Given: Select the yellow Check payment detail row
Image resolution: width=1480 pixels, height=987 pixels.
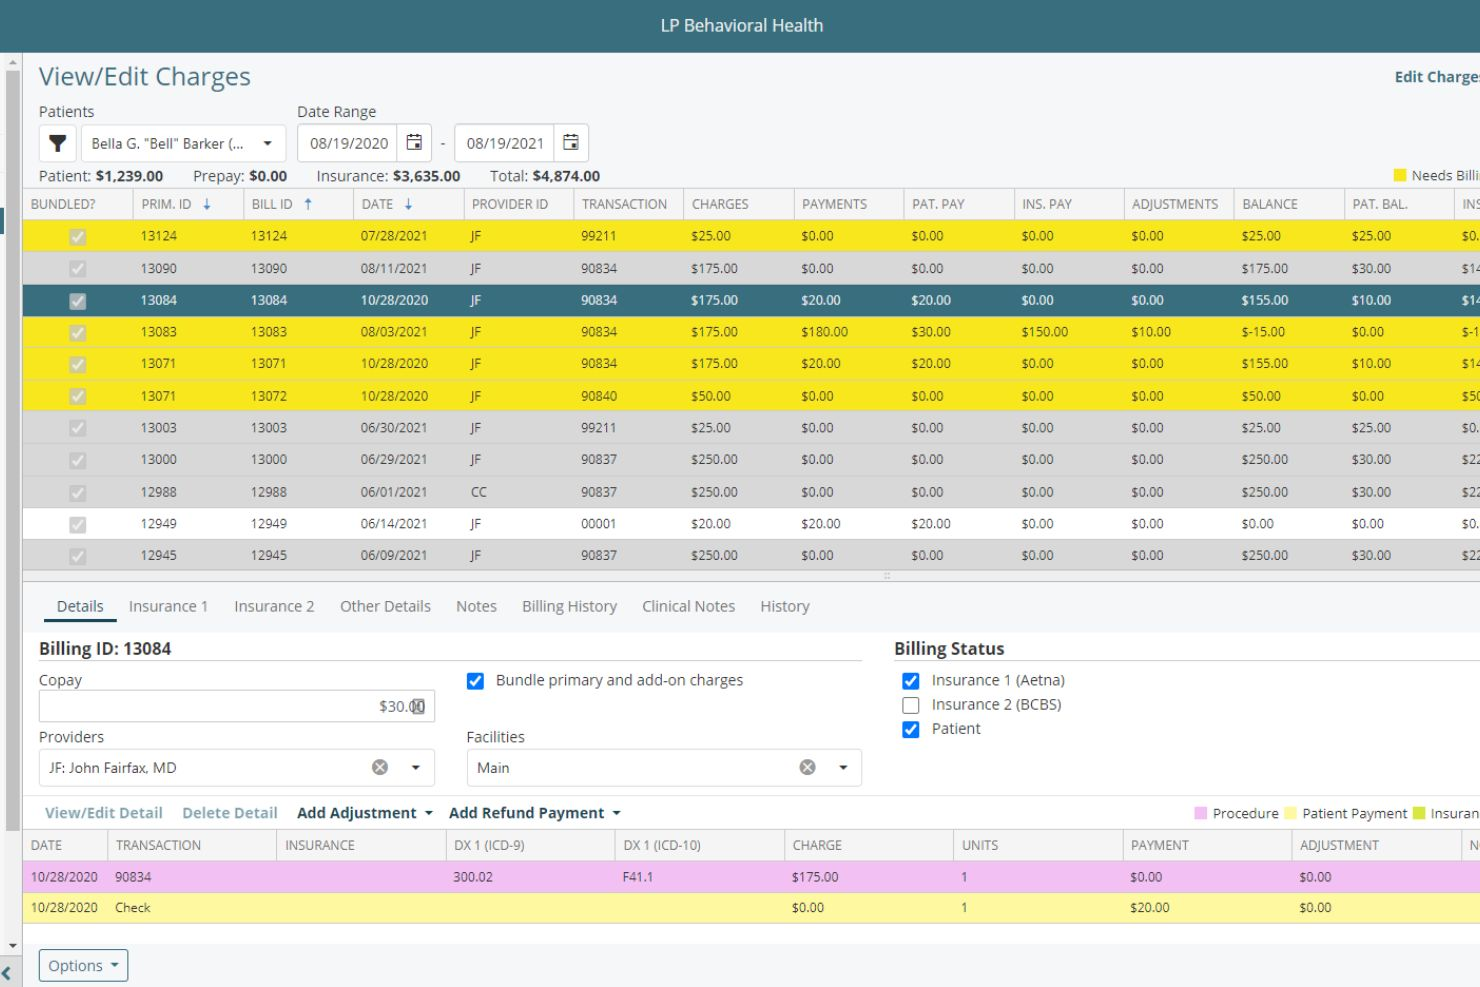Looking at the screenshot, I should 751,908.
